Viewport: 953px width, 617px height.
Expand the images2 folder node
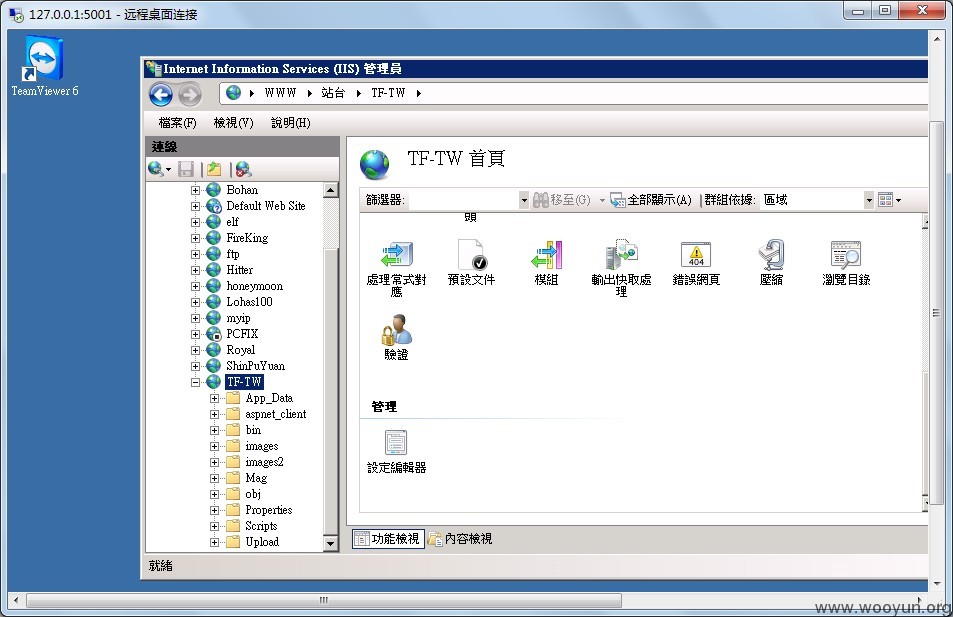(x=215, y=463)
